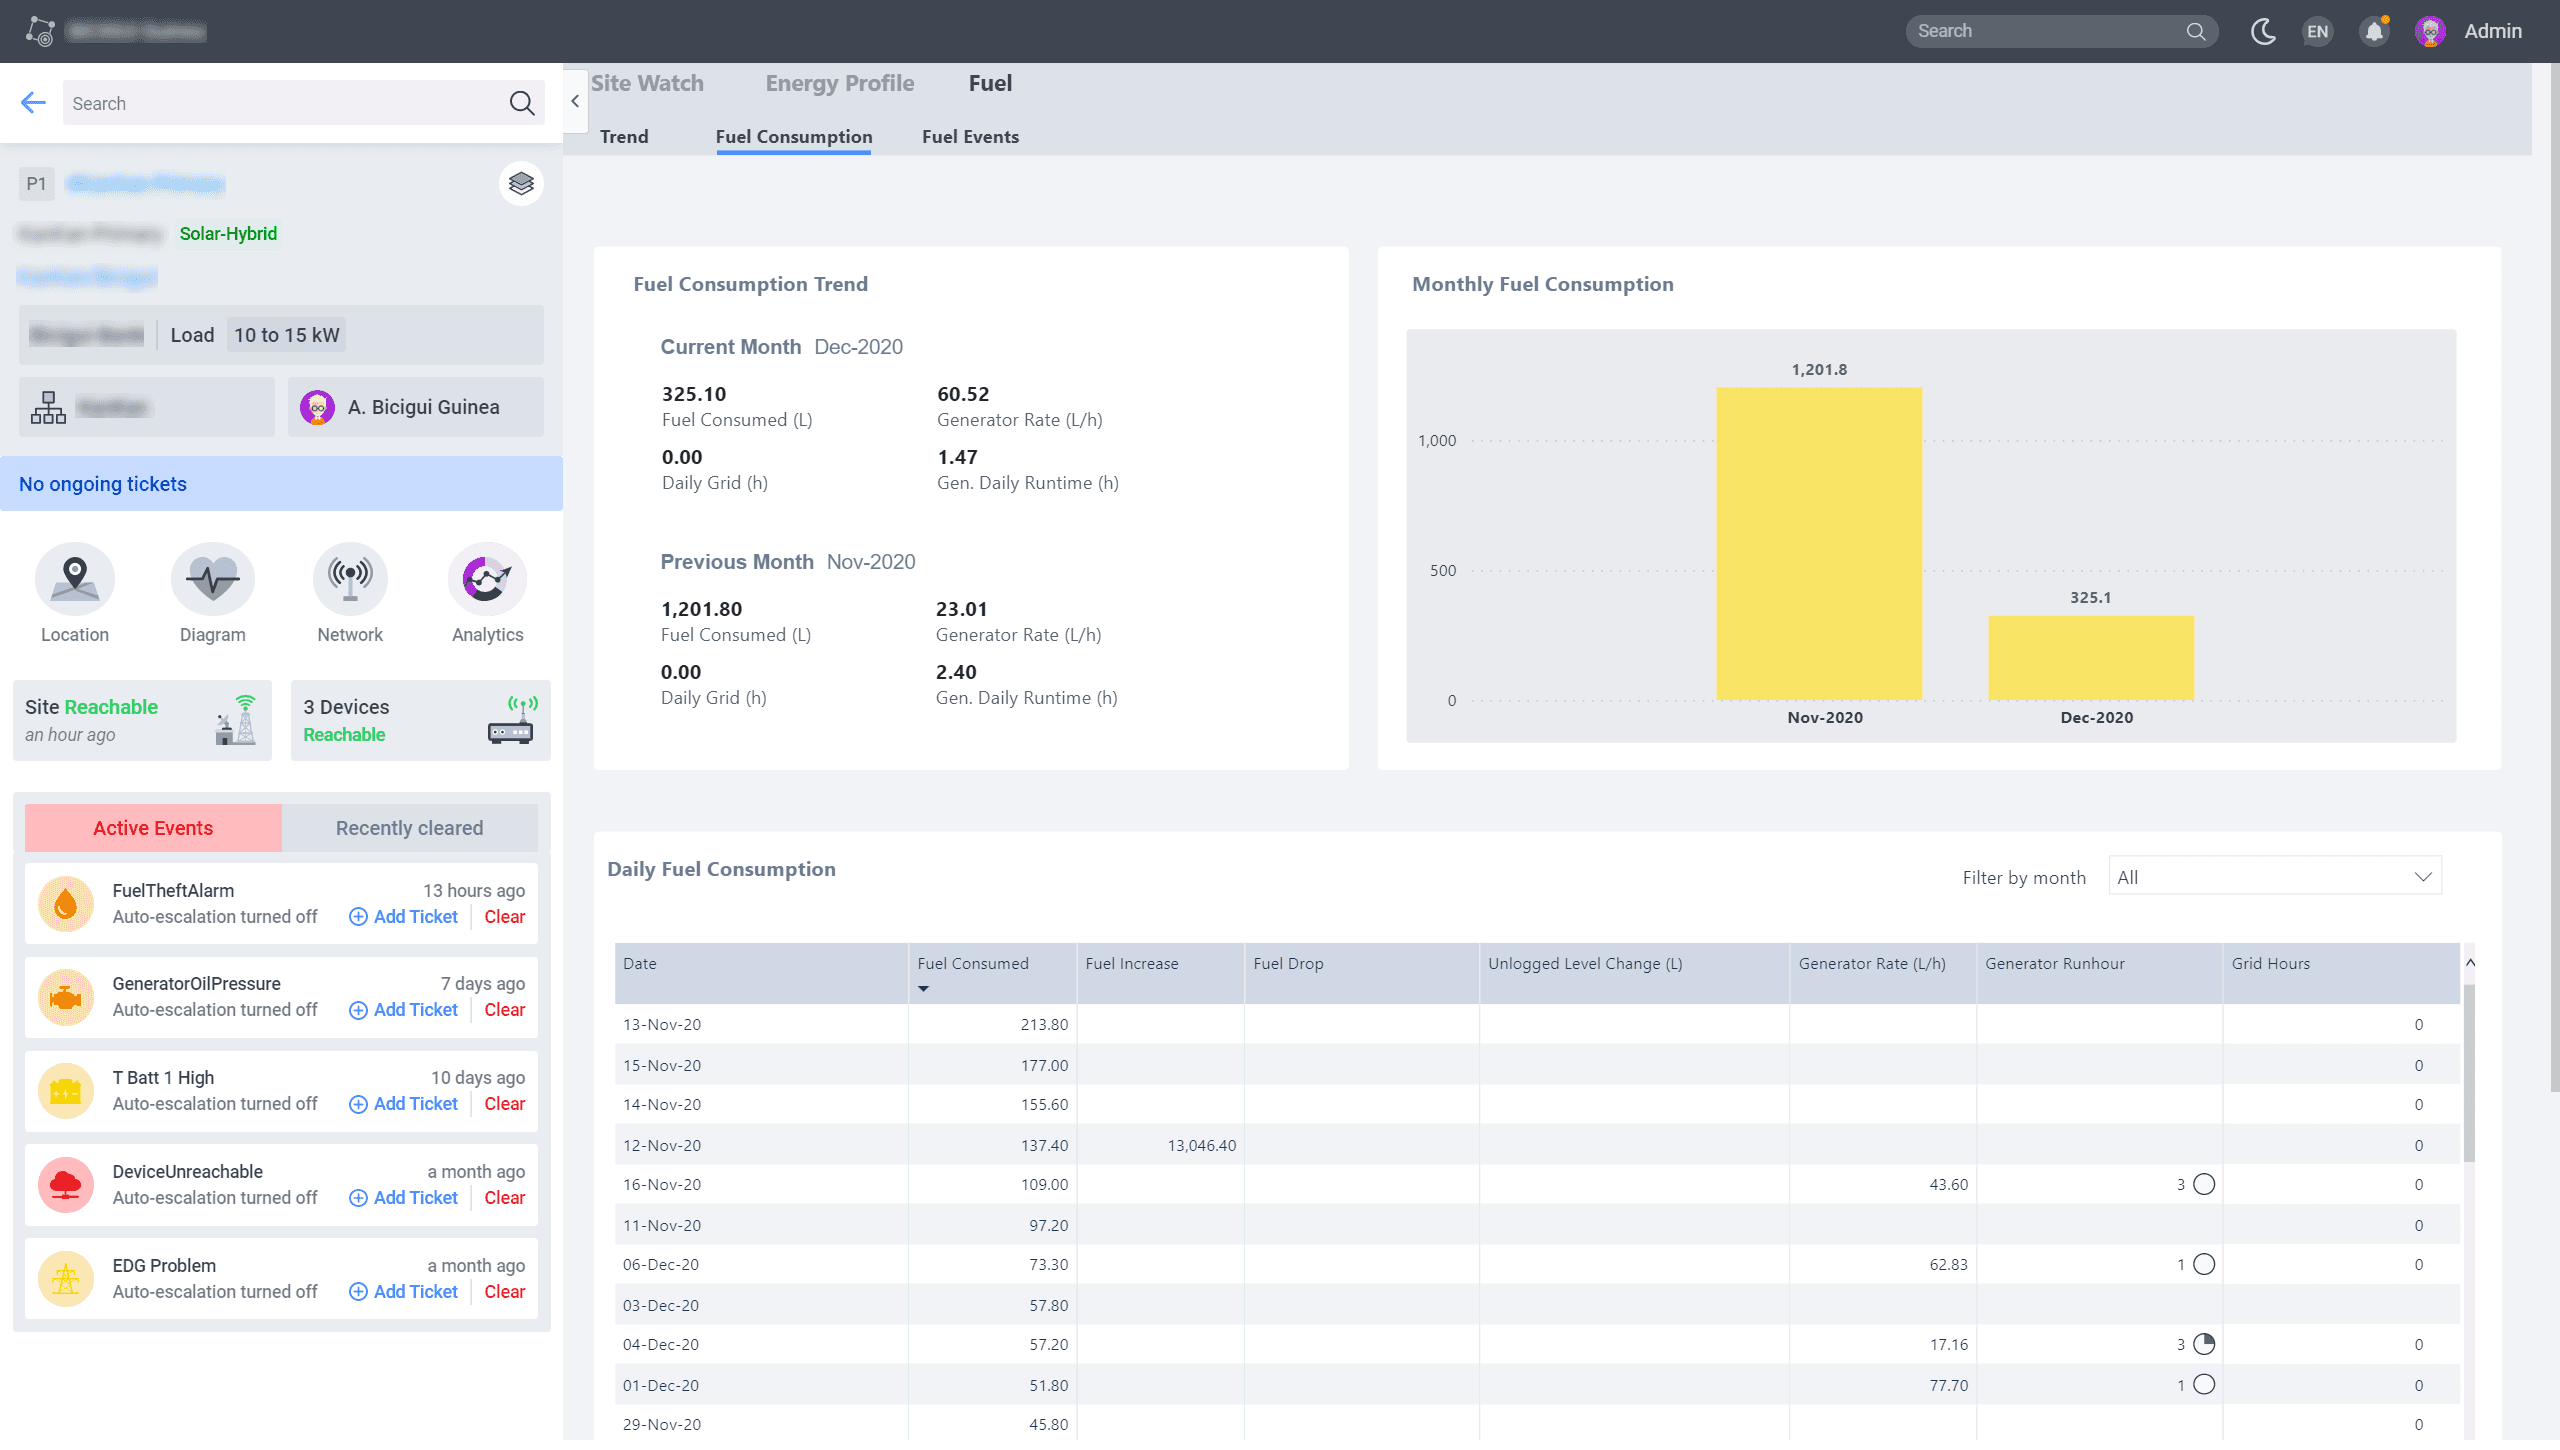The width and height of the screenshot is (2560, 1450).
Task: Click runhour clock icon for 16-Nov-20
Action: 2204,1185
